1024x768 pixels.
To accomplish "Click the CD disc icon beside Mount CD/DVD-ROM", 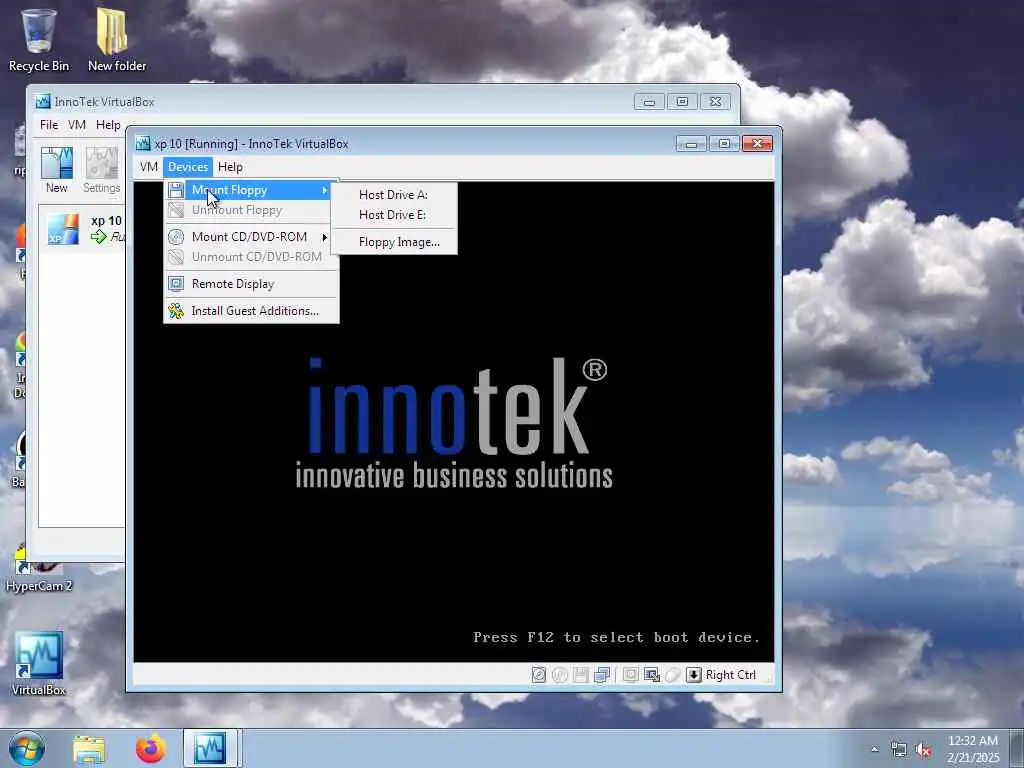I will 176,236.
